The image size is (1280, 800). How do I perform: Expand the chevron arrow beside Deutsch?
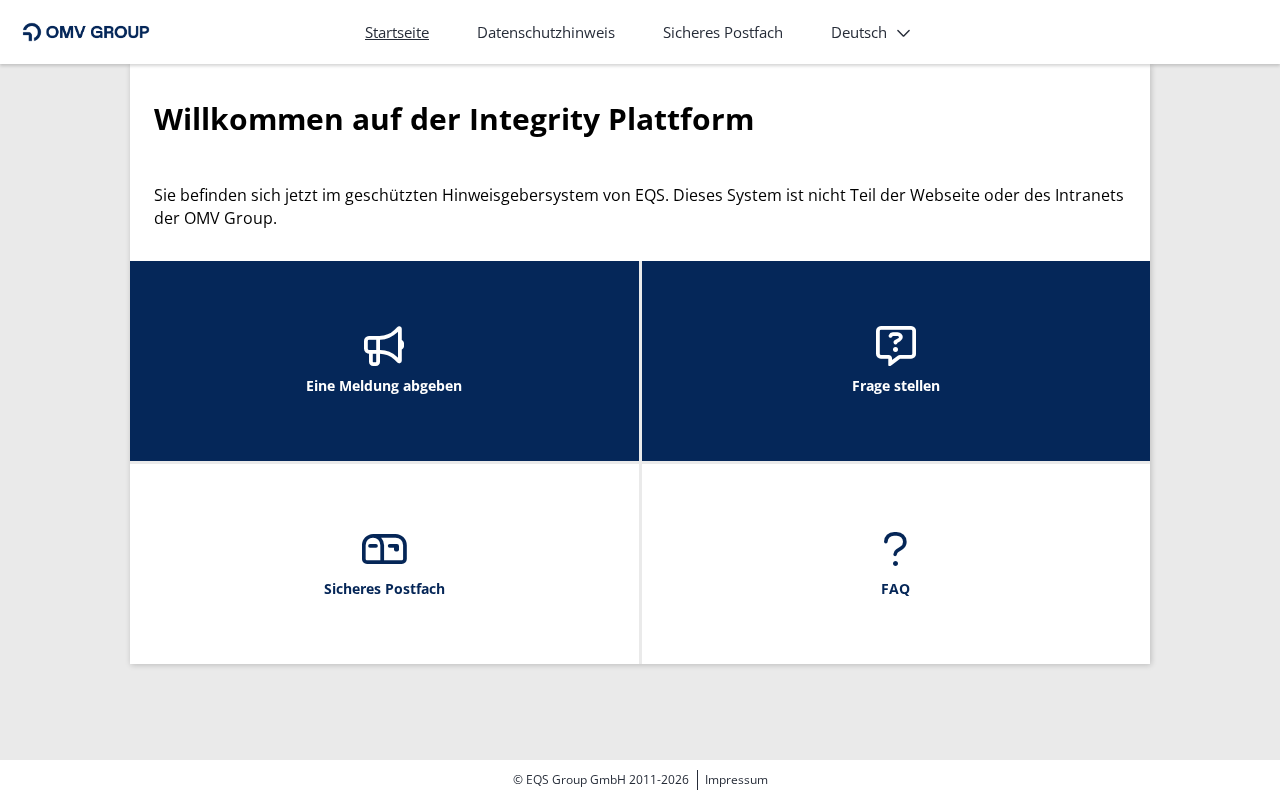click(903, 33)
